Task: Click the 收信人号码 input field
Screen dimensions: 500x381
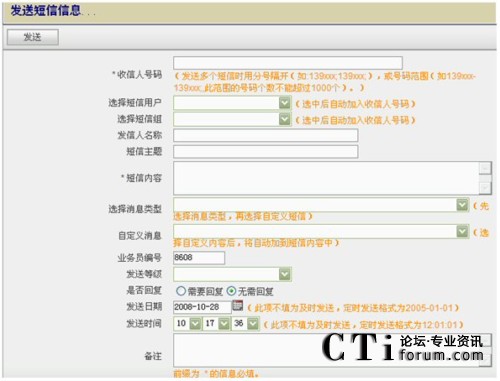Action: (288, 63)
